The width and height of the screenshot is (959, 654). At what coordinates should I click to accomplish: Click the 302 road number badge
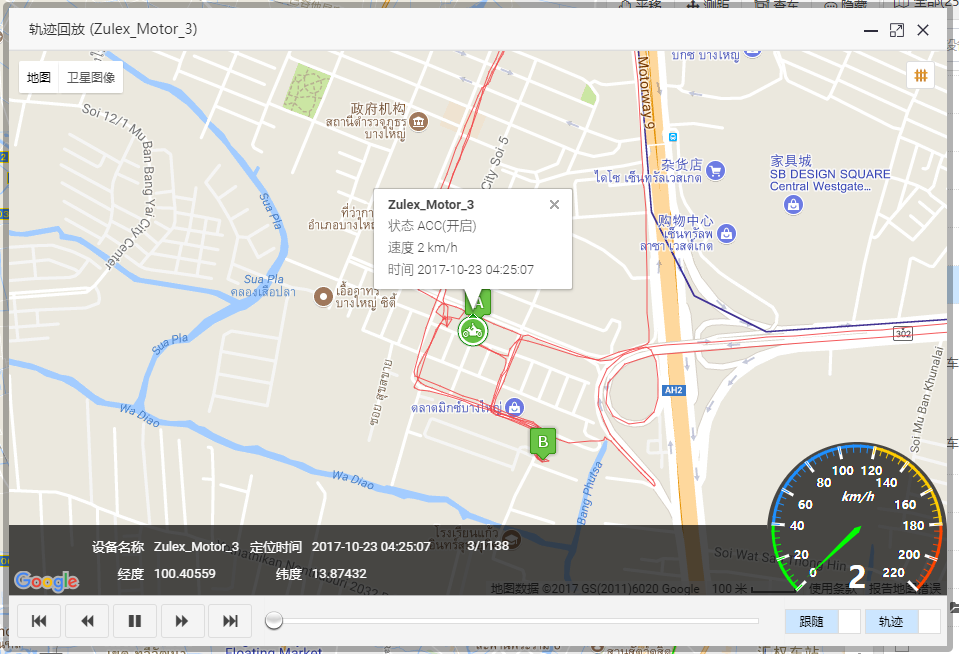point(903,333)
